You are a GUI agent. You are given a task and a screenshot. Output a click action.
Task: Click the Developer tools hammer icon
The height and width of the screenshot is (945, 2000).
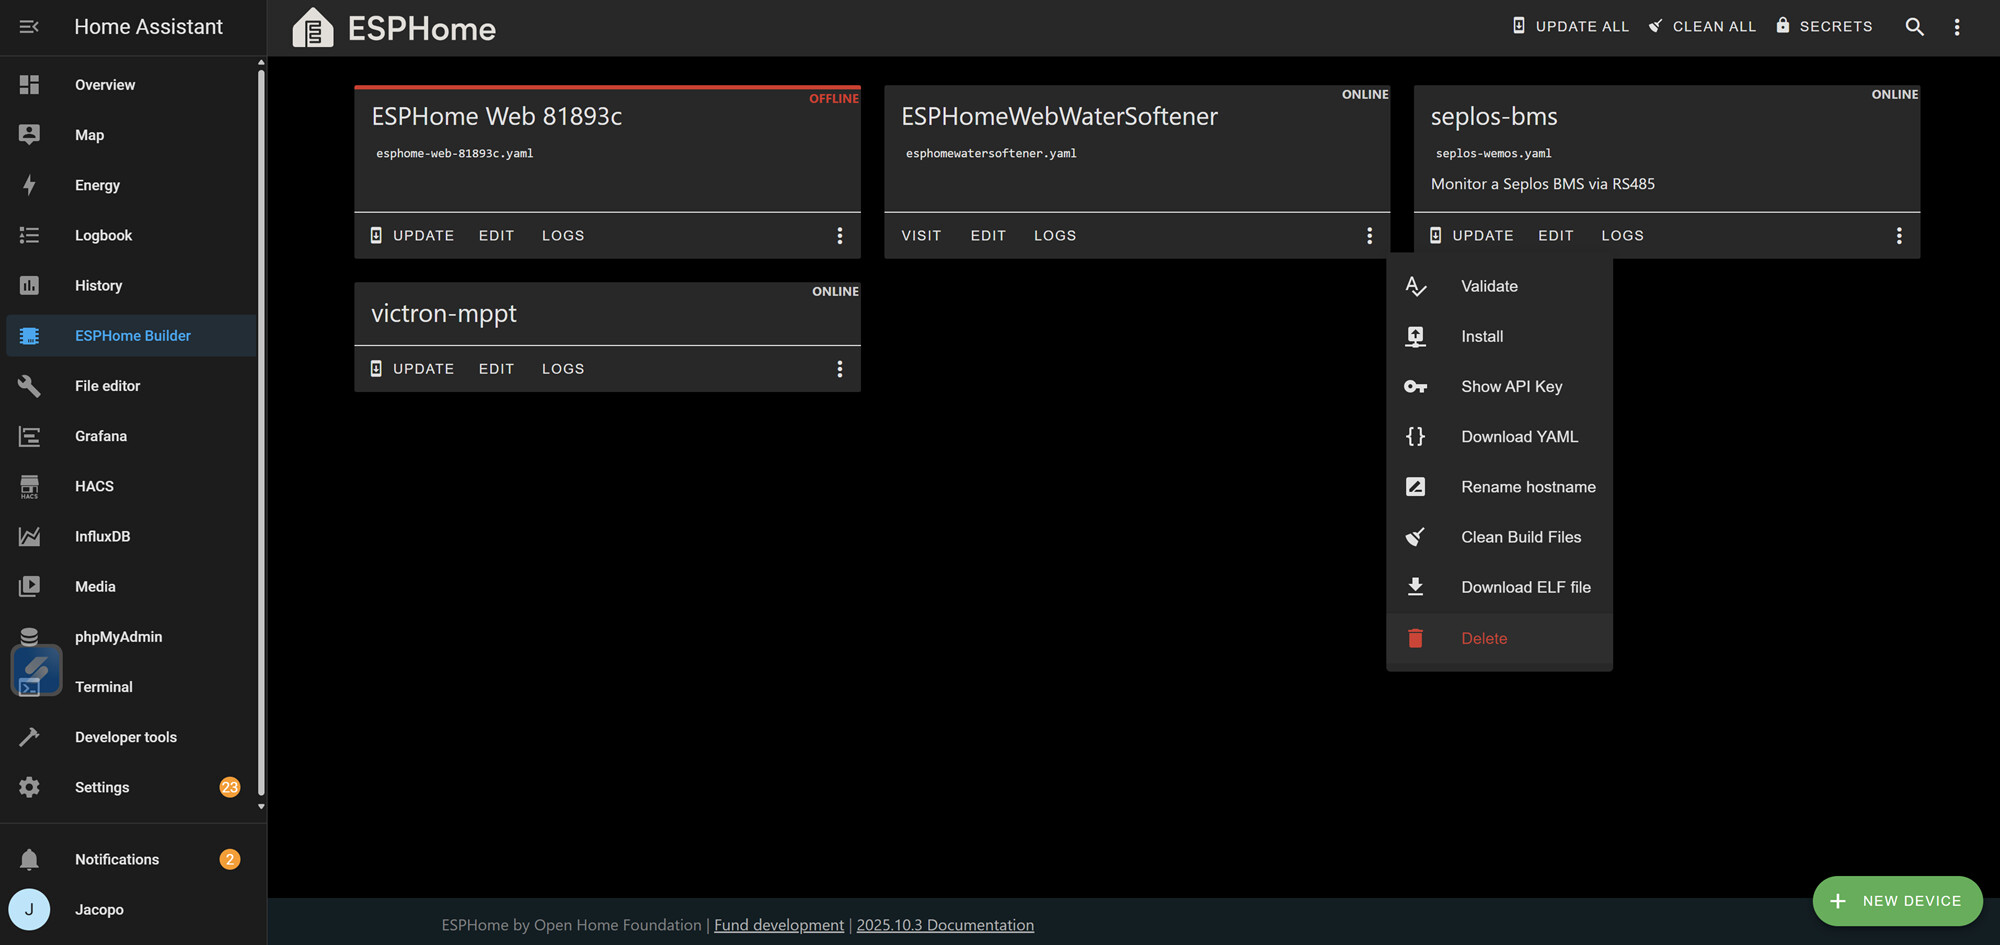[x=29, y=737]
